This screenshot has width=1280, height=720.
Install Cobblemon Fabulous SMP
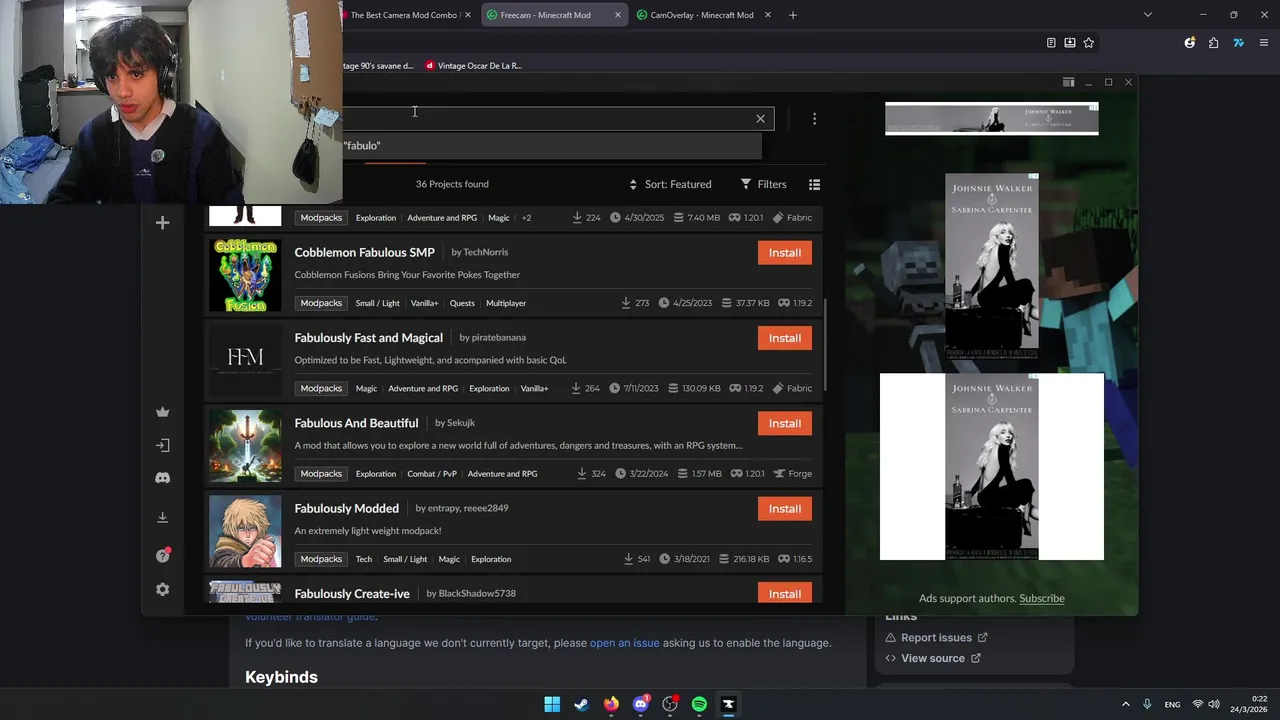tap(784, 253)
